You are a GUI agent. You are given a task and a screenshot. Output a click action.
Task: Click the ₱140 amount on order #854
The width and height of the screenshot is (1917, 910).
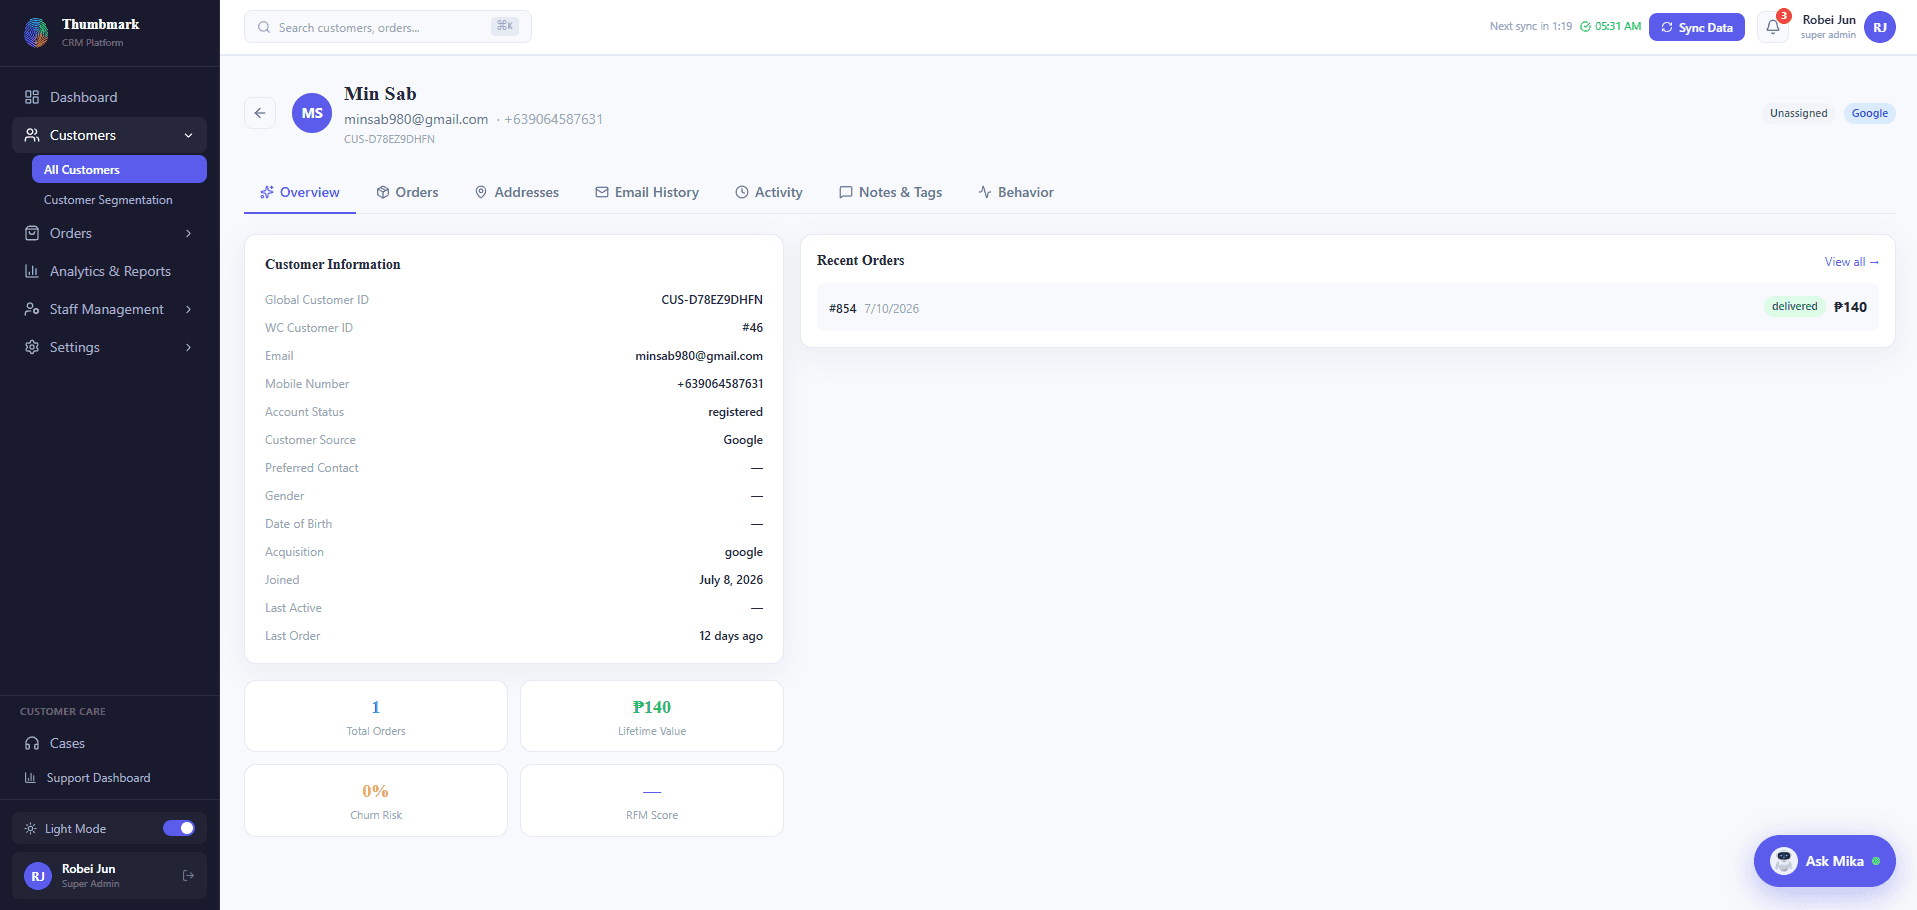(x=1850, y=307)
